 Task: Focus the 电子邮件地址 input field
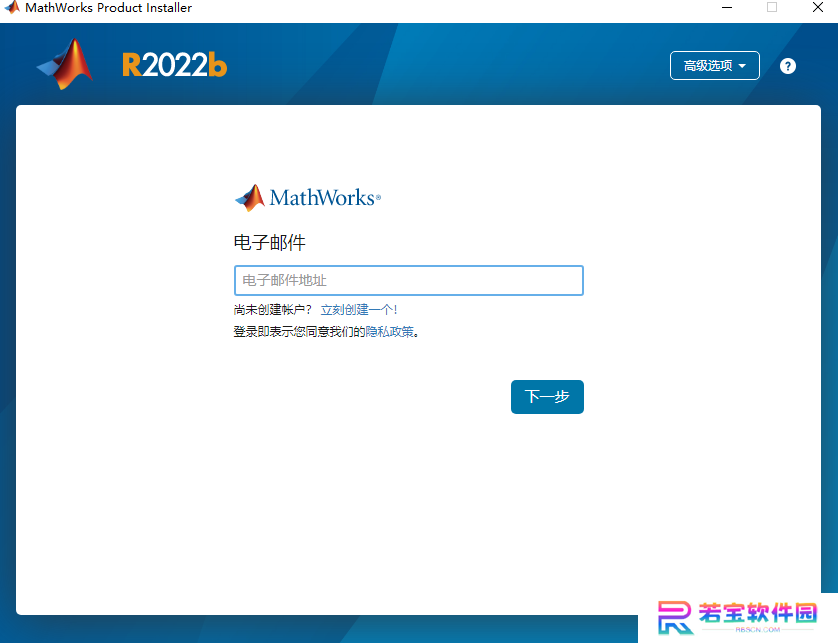(x=408, y=280)
